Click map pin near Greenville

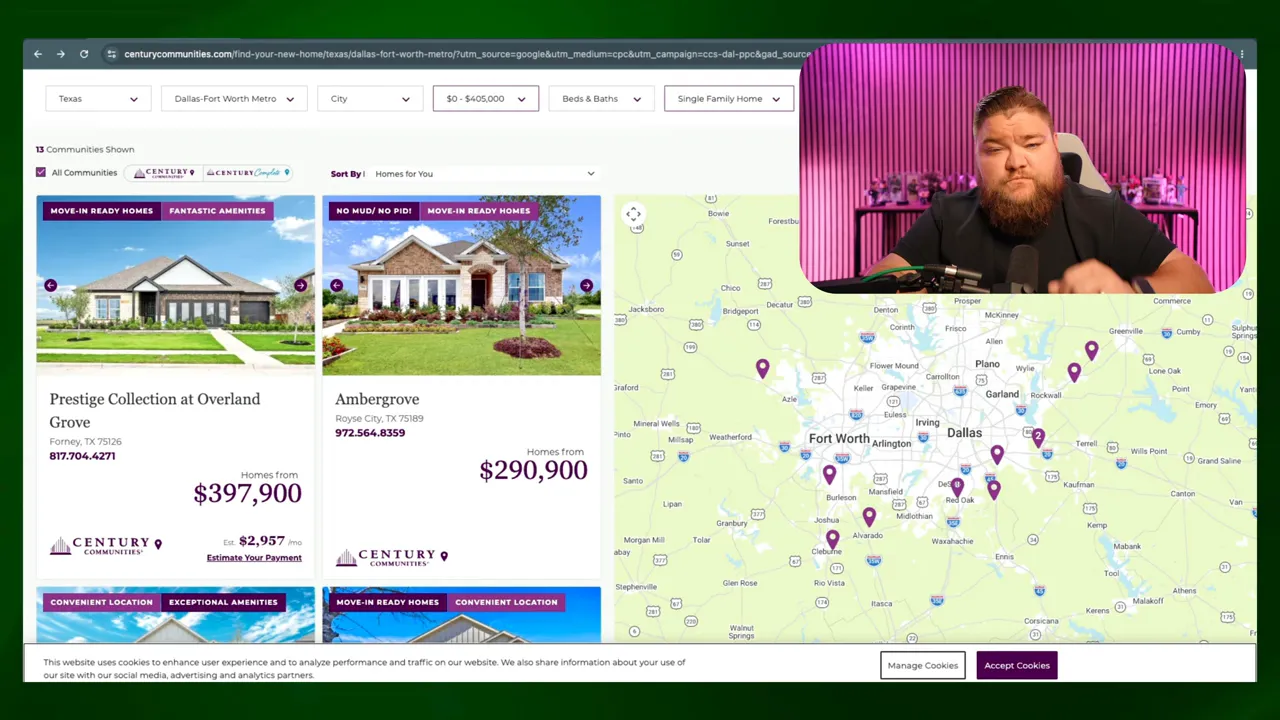[1091, 350]
